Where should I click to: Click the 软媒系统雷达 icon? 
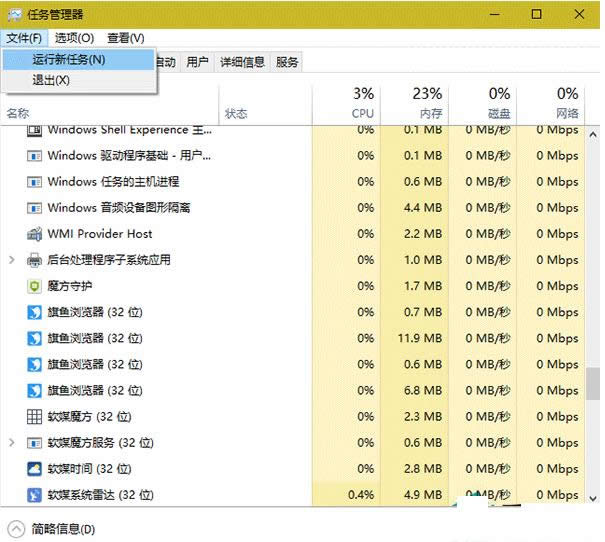coord(34,495)
